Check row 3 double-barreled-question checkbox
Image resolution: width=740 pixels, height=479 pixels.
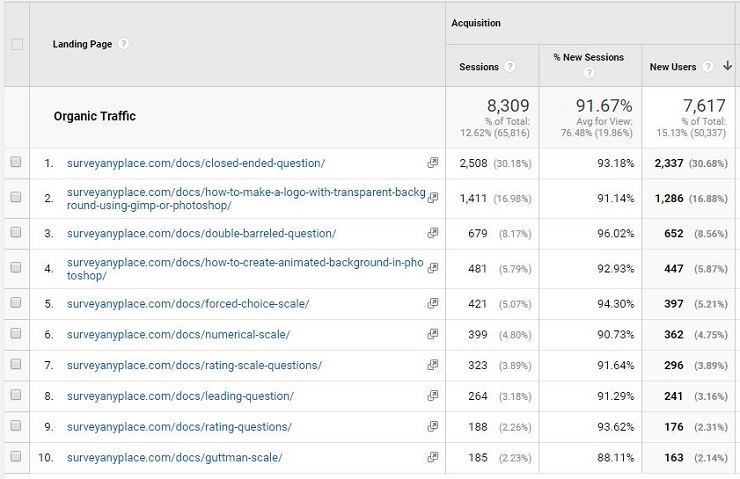(x=16, y=232)
